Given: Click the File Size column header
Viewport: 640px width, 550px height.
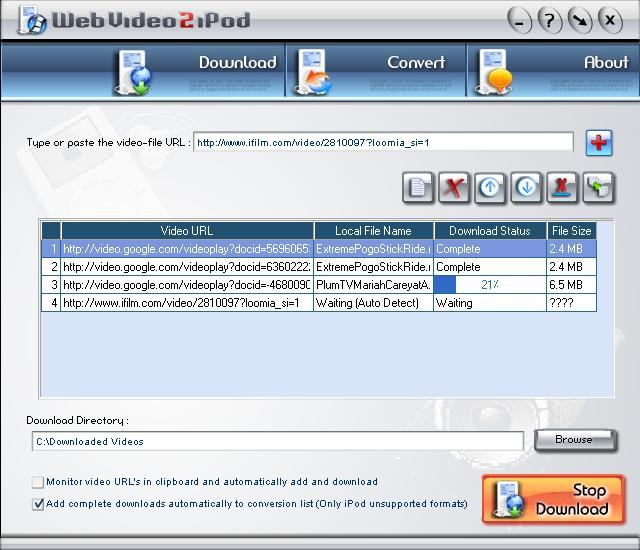Looking at the screenshot, I should click(571, 231).
